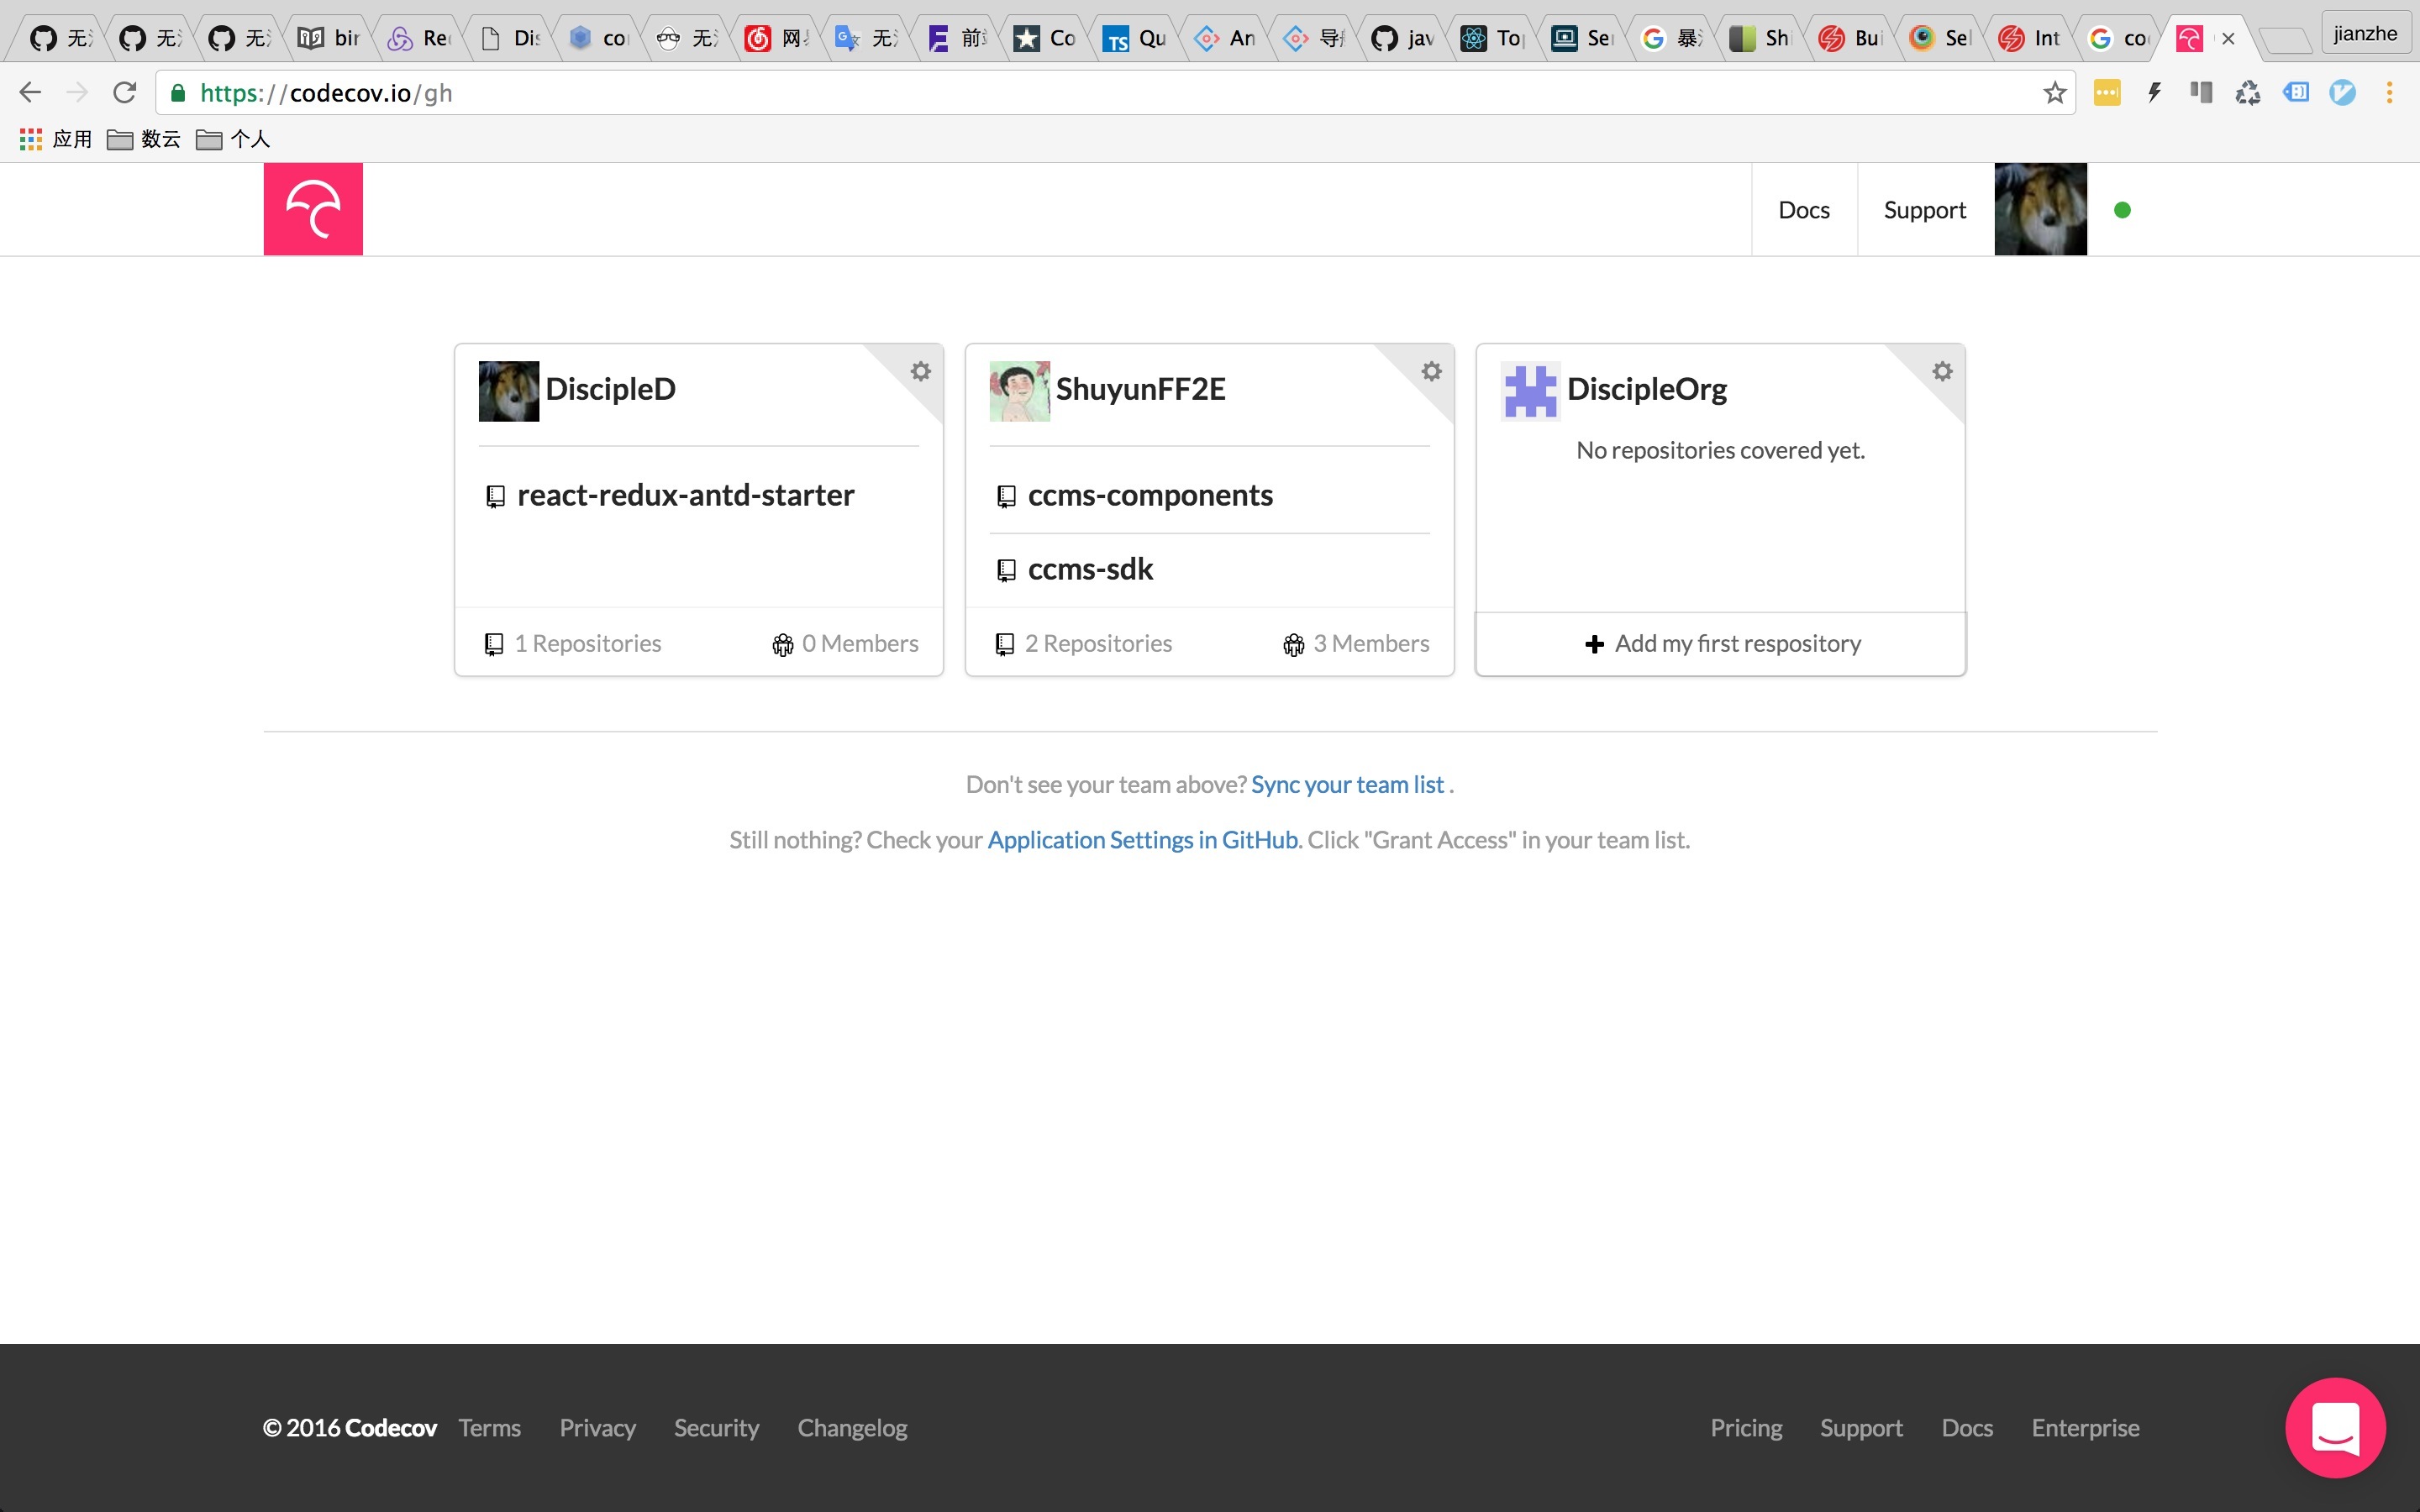Open the 应用 apps shortcut
Viewport: 2420px width, 1512px height.
tap(56, 139)
